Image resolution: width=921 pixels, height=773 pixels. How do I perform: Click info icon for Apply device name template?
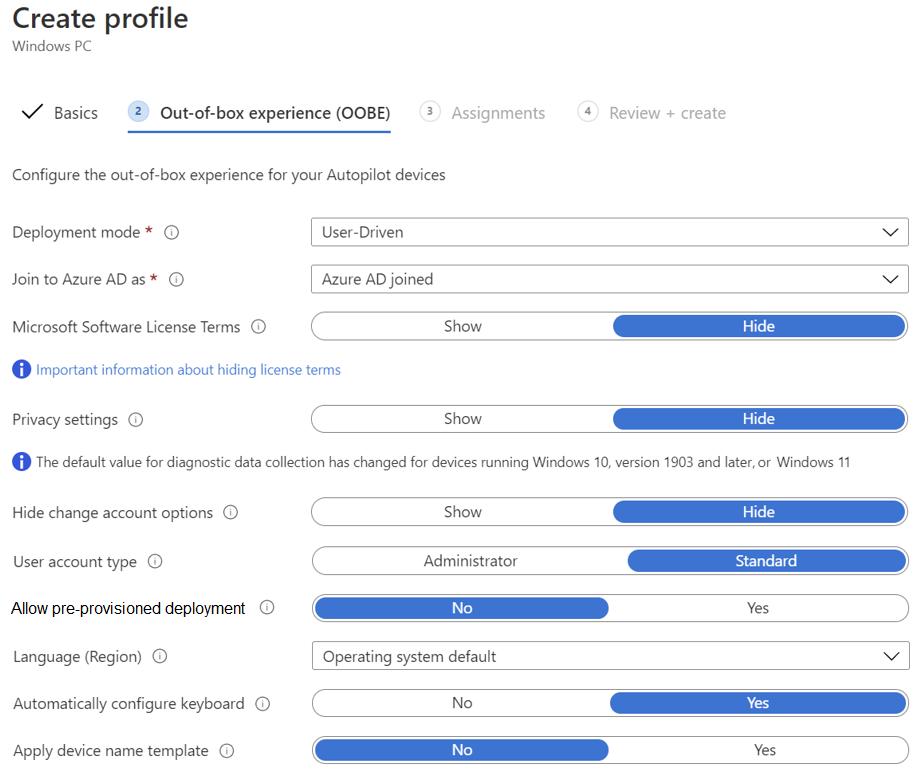226,751
